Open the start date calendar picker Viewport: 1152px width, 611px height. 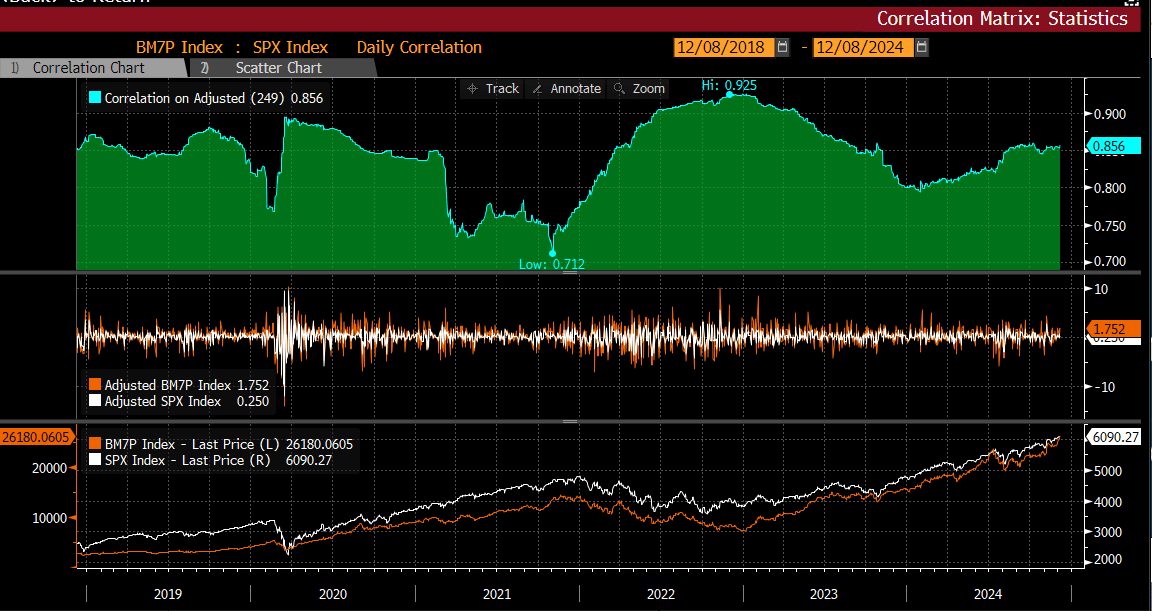[x=782, y=47]
